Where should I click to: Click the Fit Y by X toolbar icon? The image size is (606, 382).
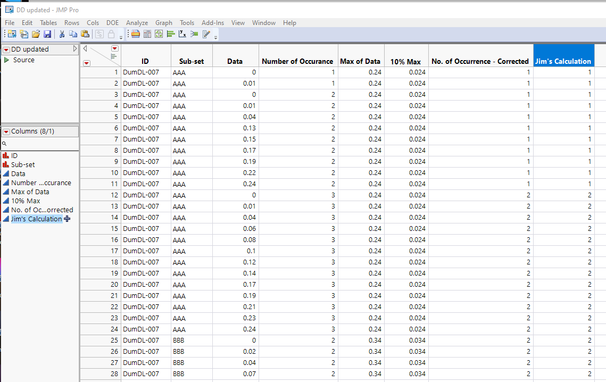coord(182,34)
